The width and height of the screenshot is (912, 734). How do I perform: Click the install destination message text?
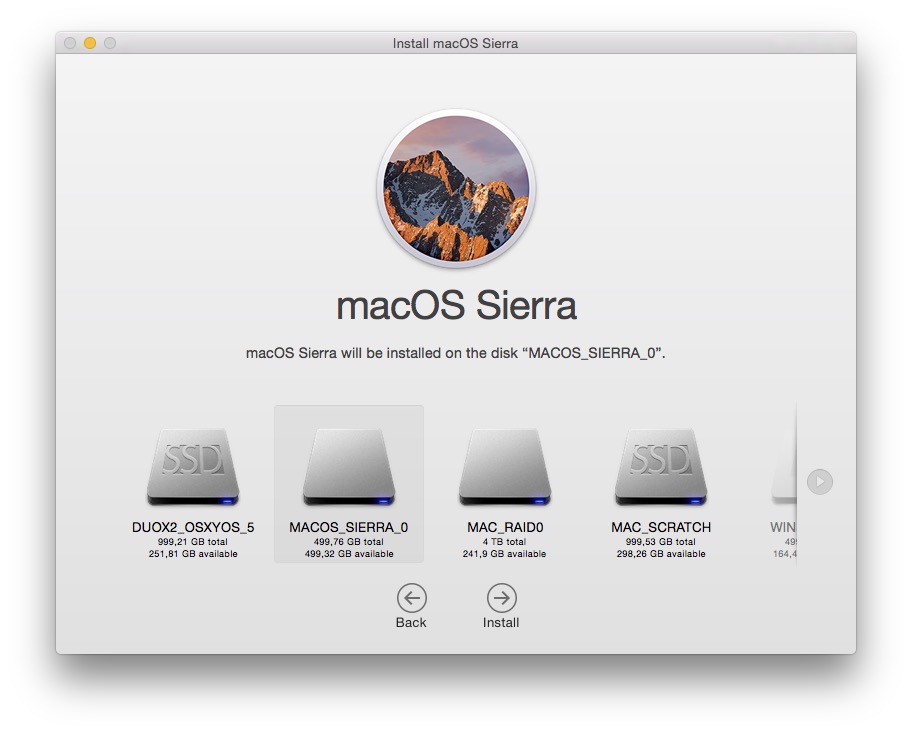click(x=455, y=353)
